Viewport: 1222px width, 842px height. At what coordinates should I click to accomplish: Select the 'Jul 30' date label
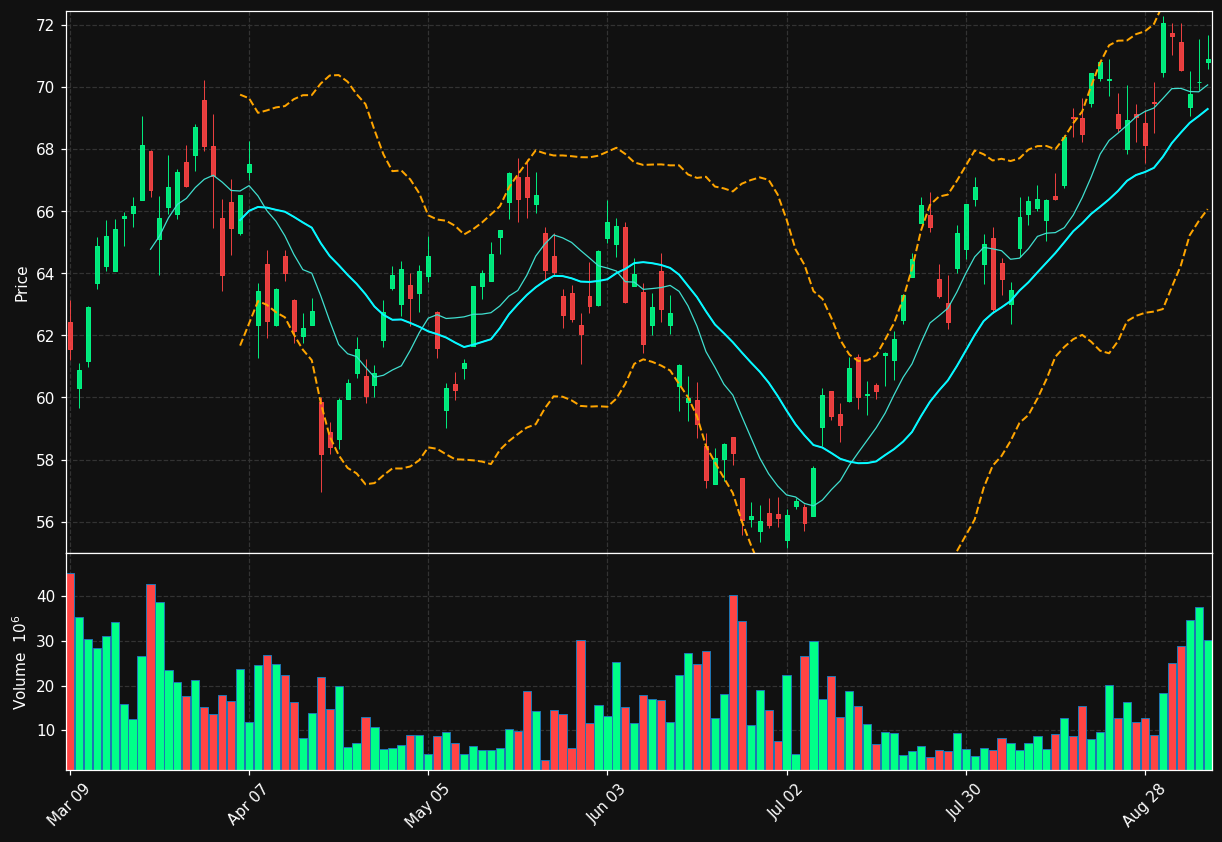click(963, 803)
